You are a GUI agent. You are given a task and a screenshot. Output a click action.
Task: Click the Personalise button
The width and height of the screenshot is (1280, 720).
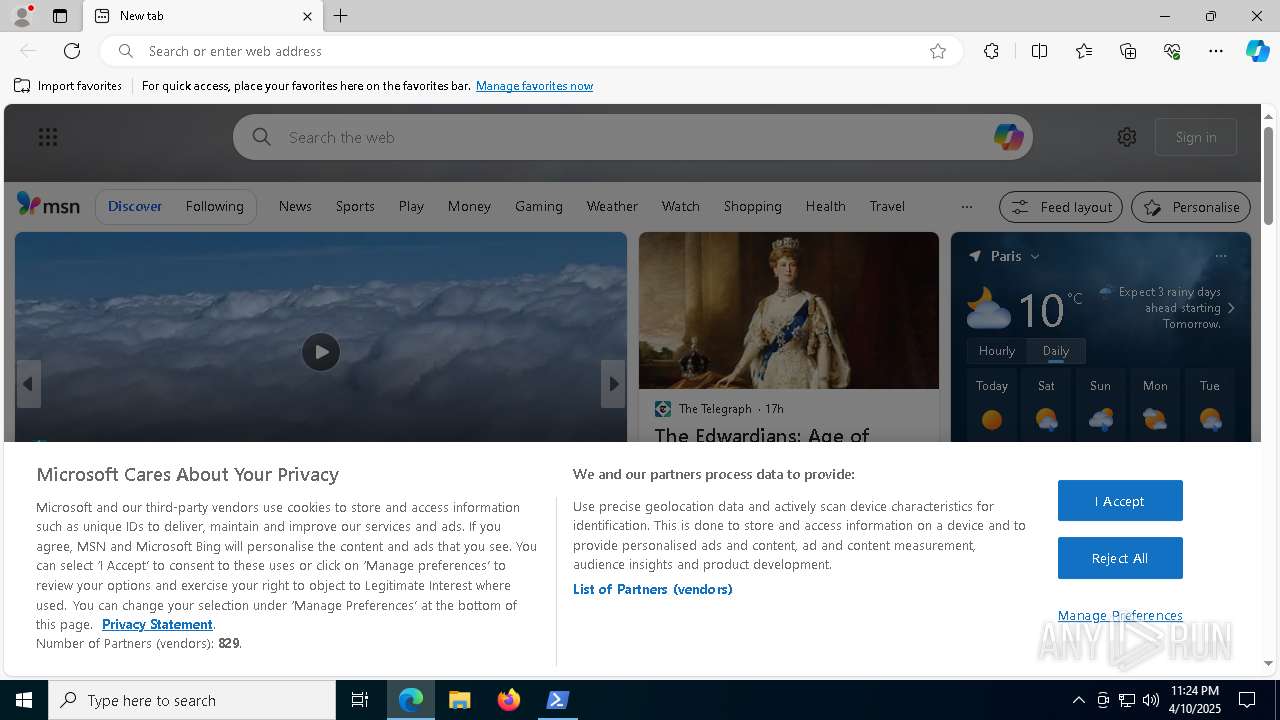(x=1191, y=207)
